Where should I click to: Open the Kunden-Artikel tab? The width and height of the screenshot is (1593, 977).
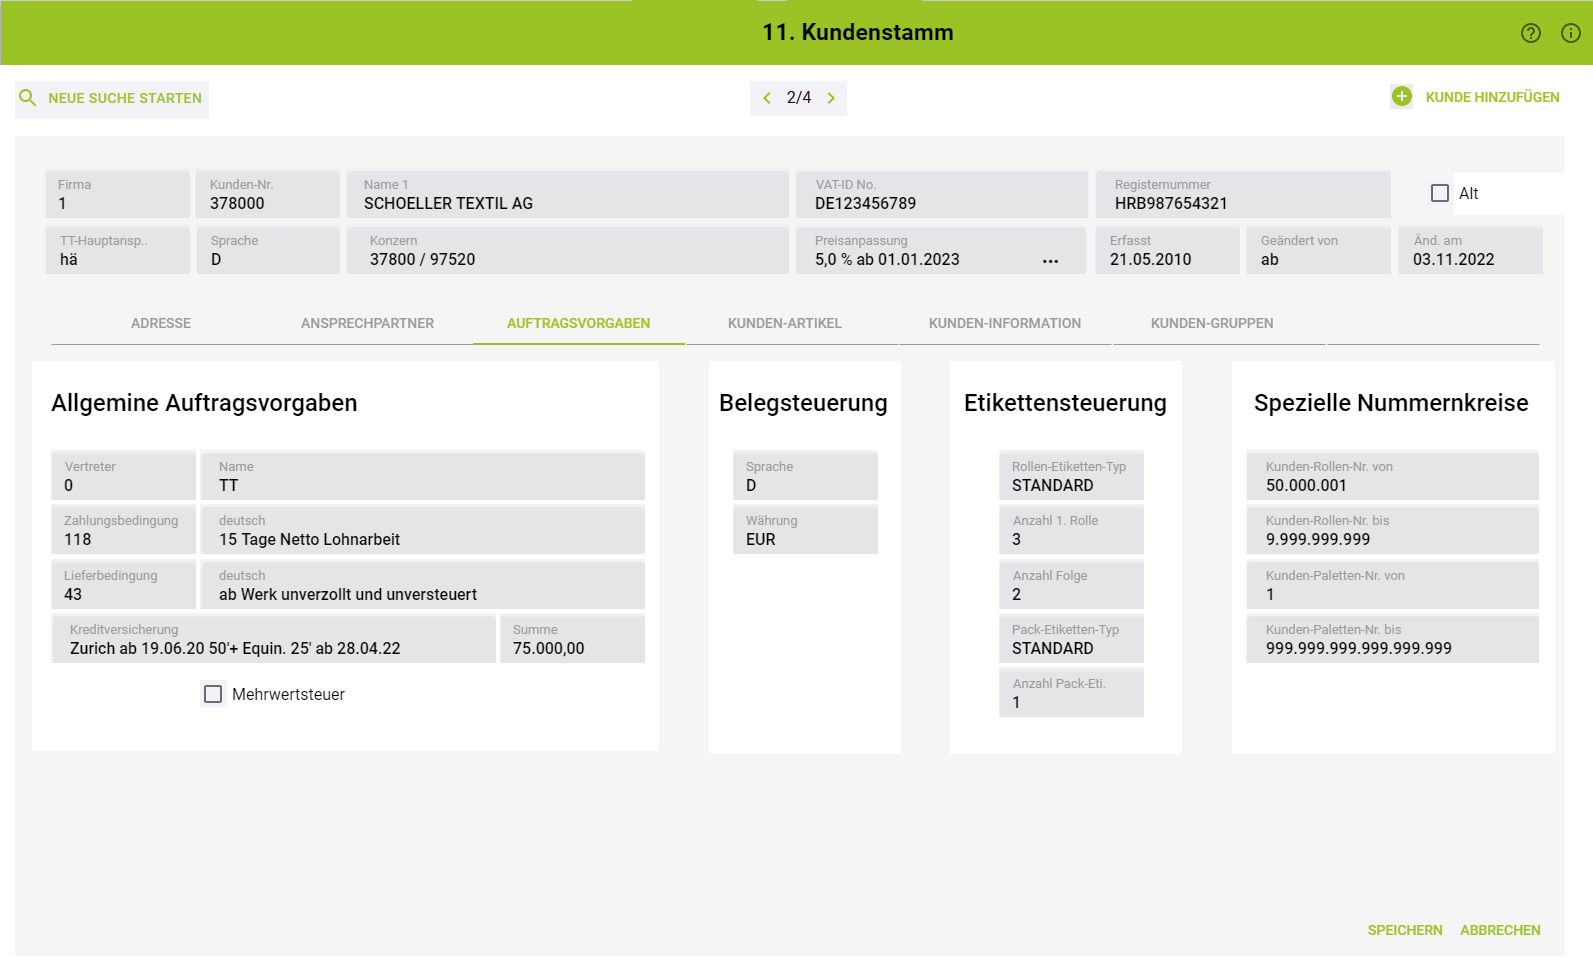coord(784,323)
